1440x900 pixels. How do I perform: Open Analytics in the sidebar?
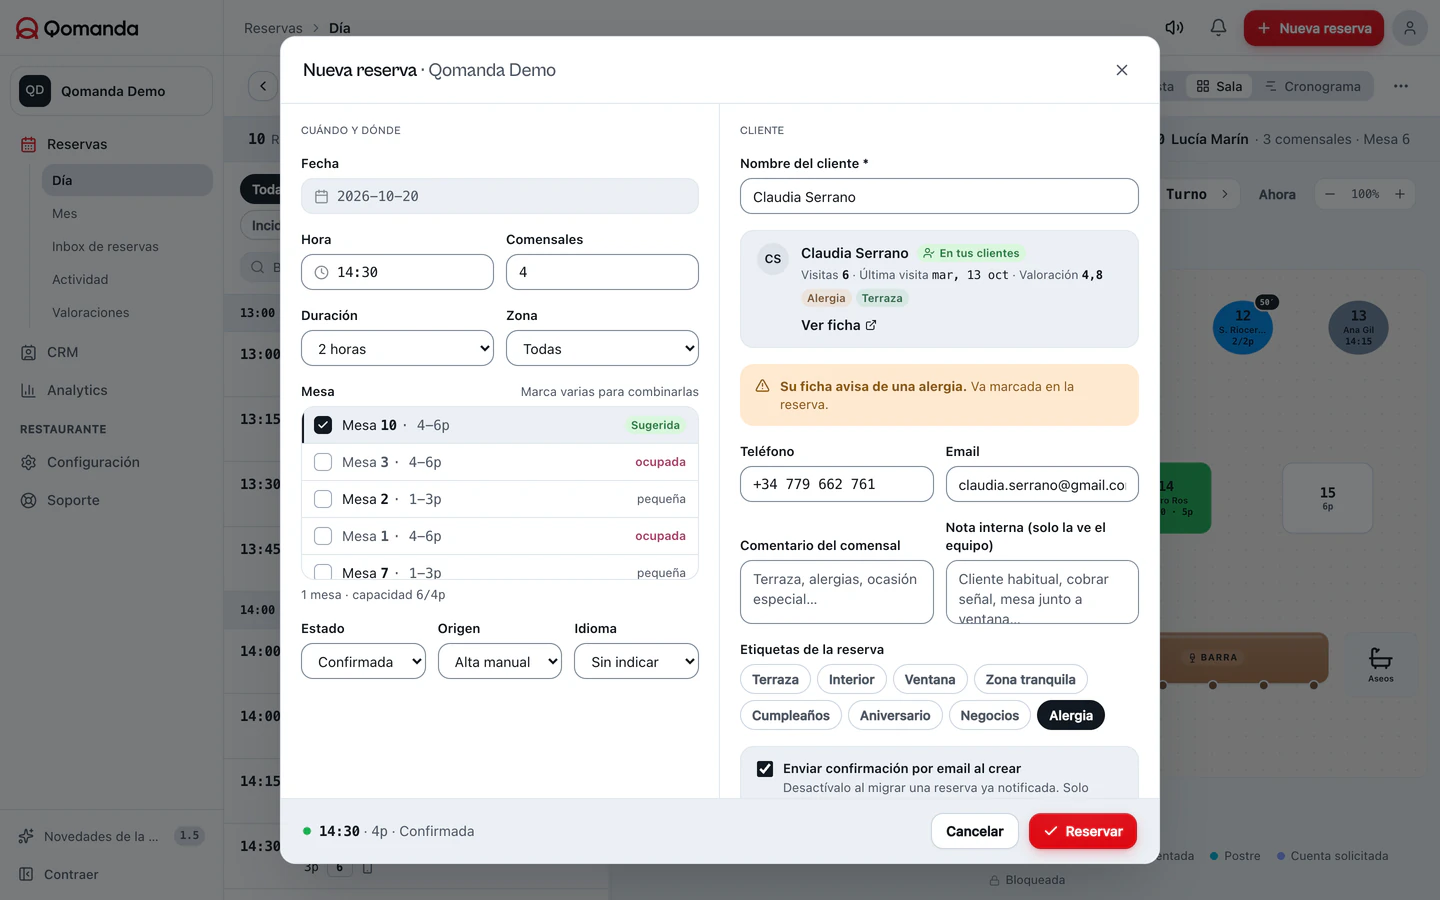[77, 390]
